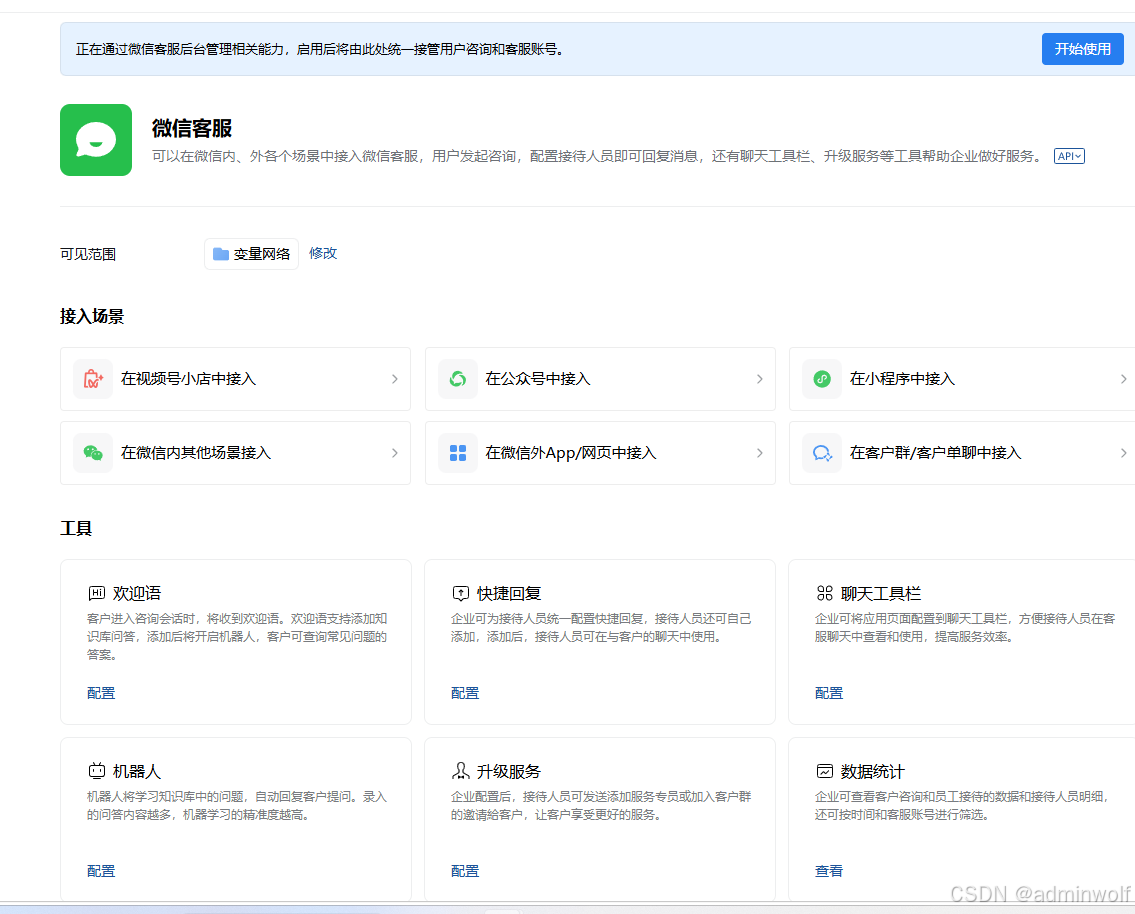1135x914 pixels.
Task: Expand 在微信外App/网页中接入 chevron arrow
Action: (759, 453)
